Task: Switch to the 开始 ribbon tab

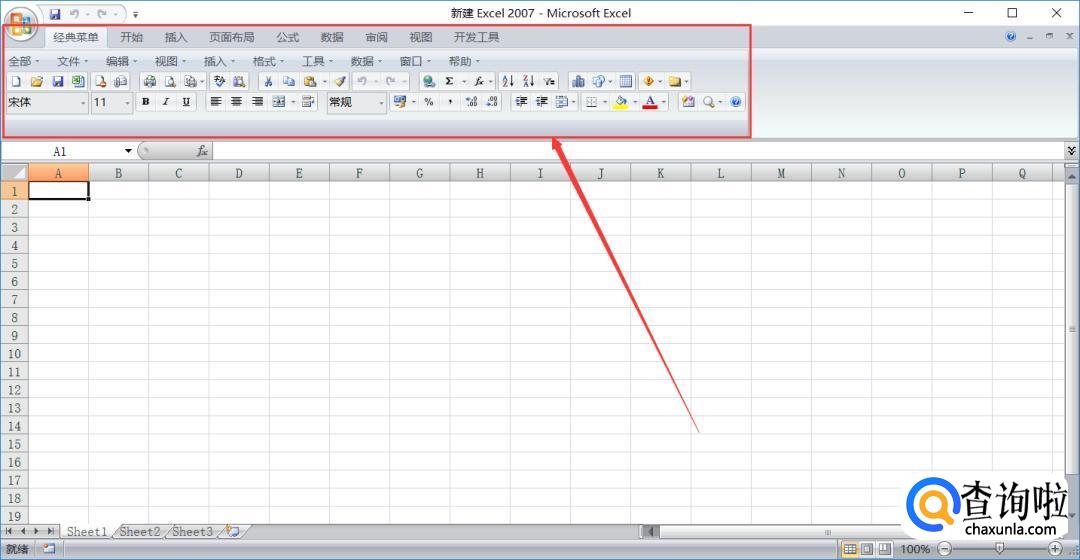Action: [132, 37]
